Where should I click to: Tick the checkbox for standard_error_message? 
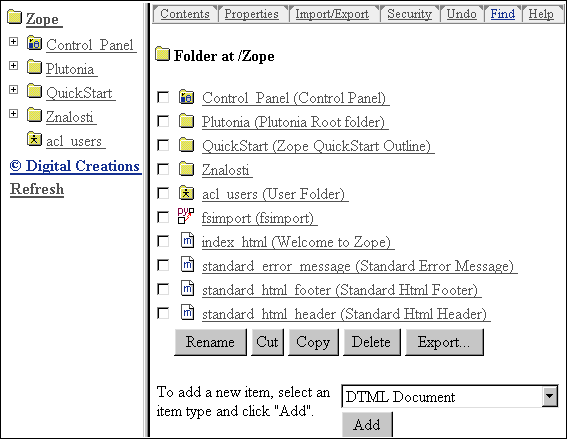click(x=163, y=265)
